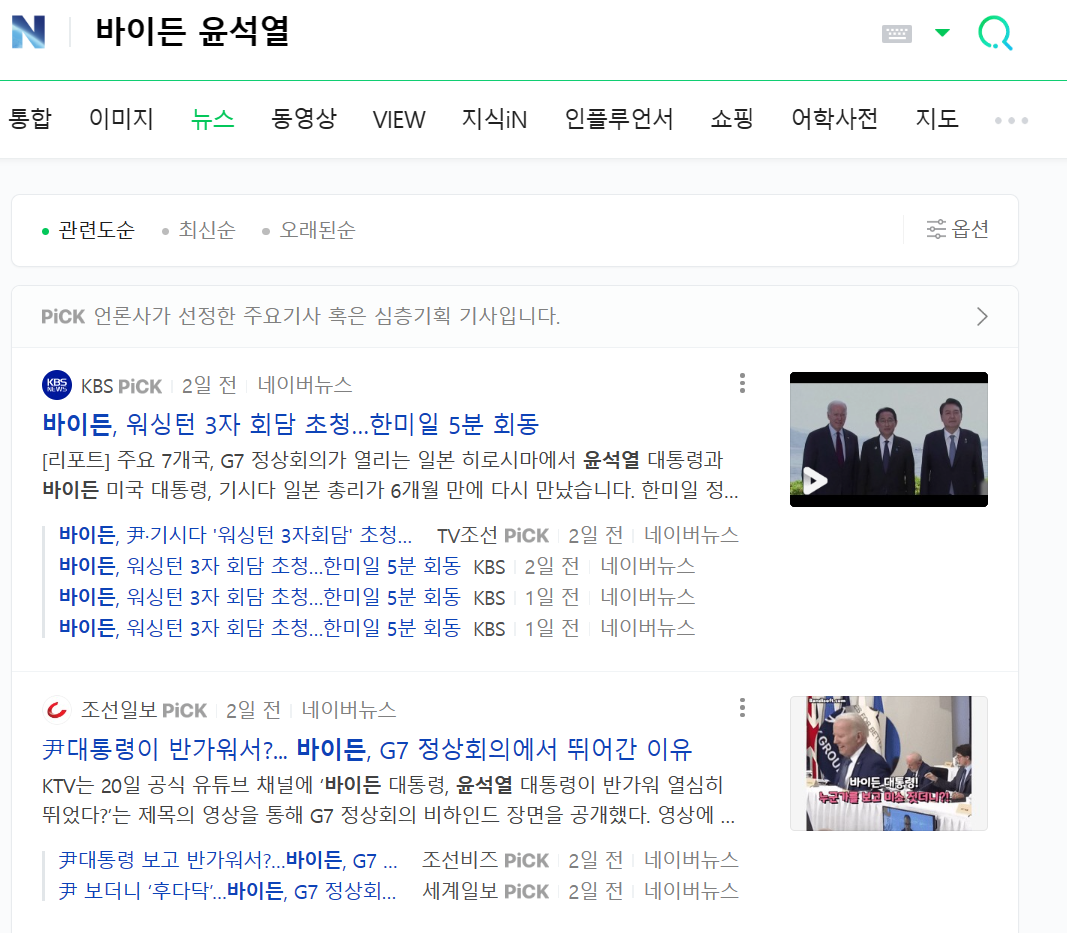Open the 조선비즈 PiCK press link
Viewport: 1067px width, 933px height.
coord(485,860)
